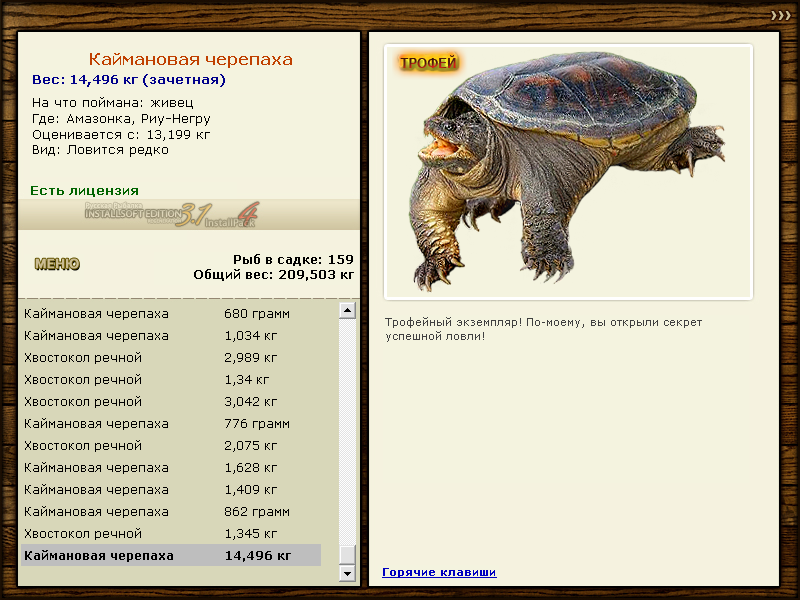Select the Каймановая черепаха 862 грамм entry
Screen dimensions: 800x600
tap(170, 511)
